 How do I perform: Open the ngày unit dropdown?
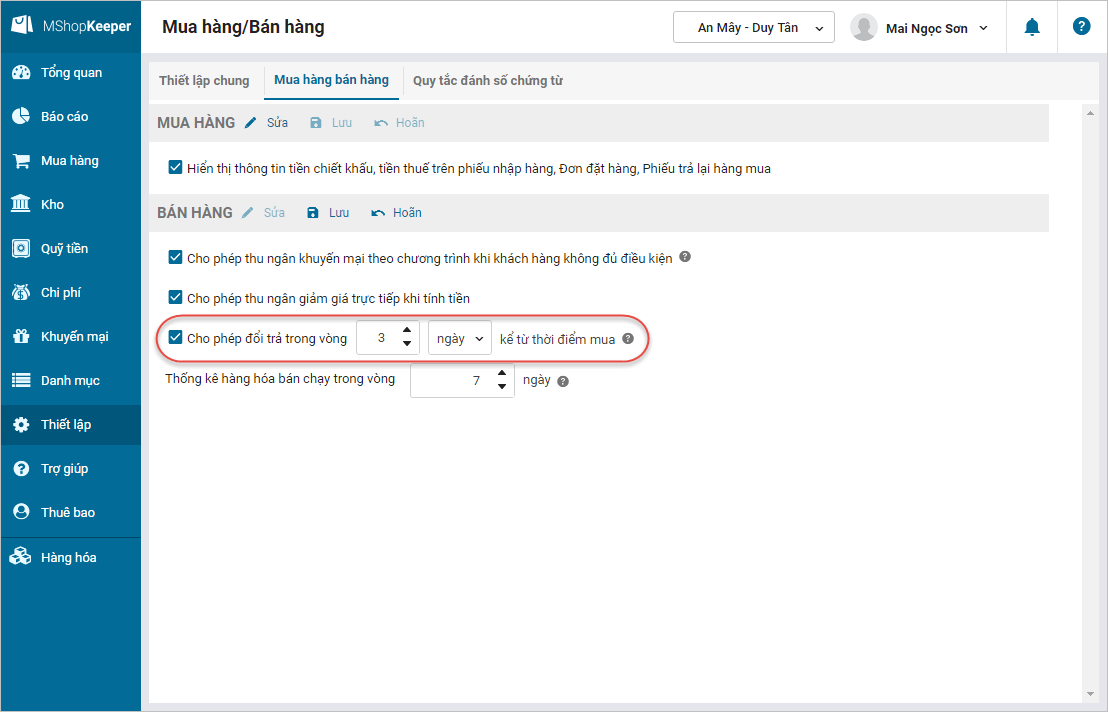[459, 338]
